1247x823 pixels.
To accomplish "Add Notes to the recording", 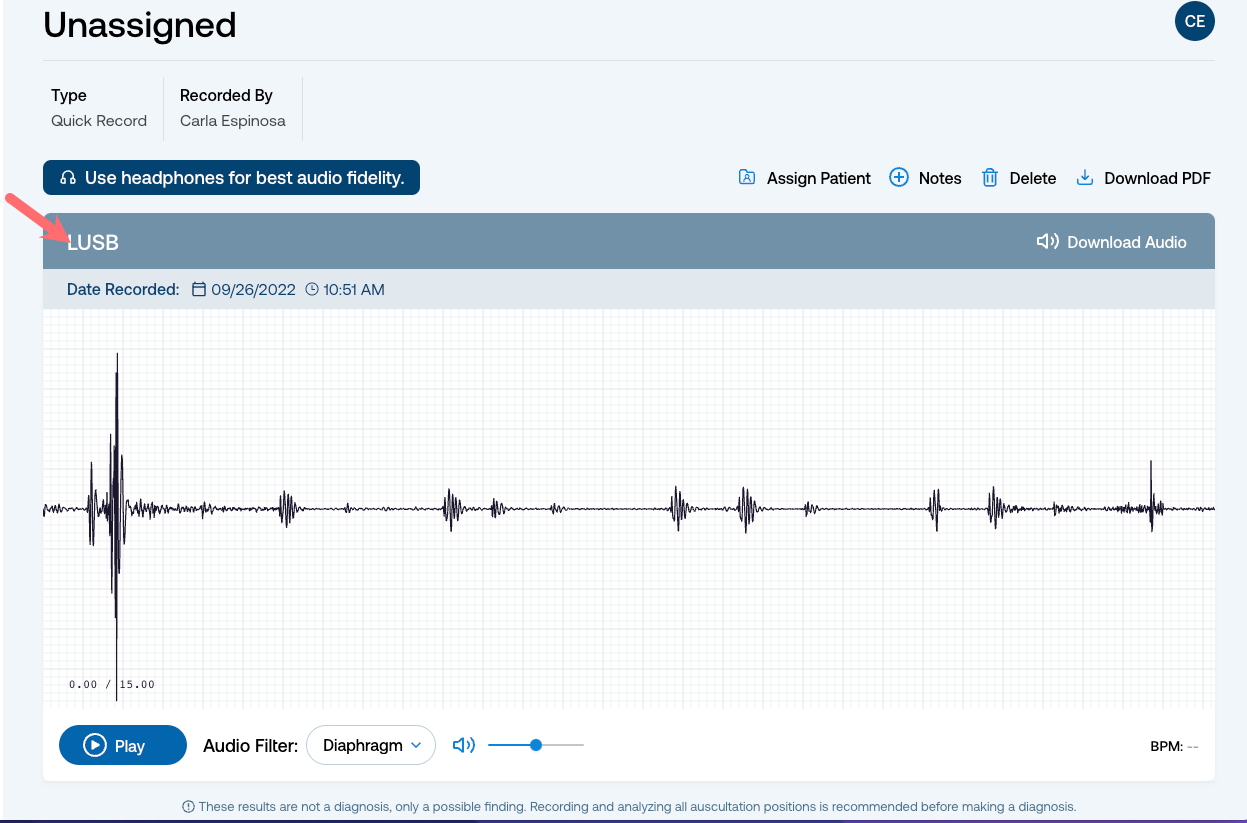I will (x=925, y=178).
